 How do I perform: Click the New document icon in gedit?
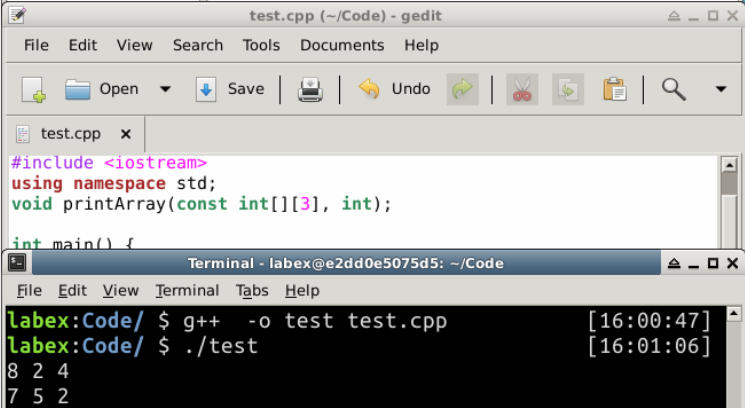coord(33,90)
